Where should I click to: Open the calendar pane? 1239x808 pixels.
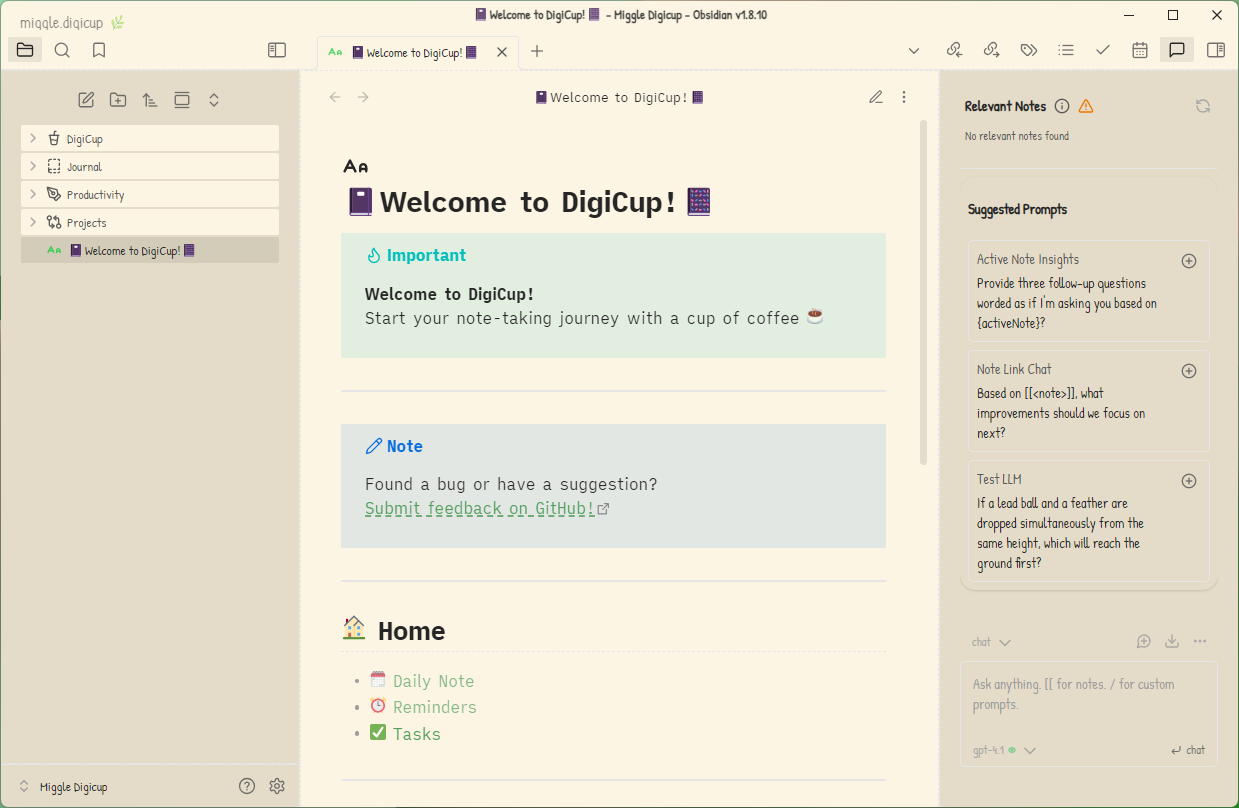click(x=1140, y=50)
